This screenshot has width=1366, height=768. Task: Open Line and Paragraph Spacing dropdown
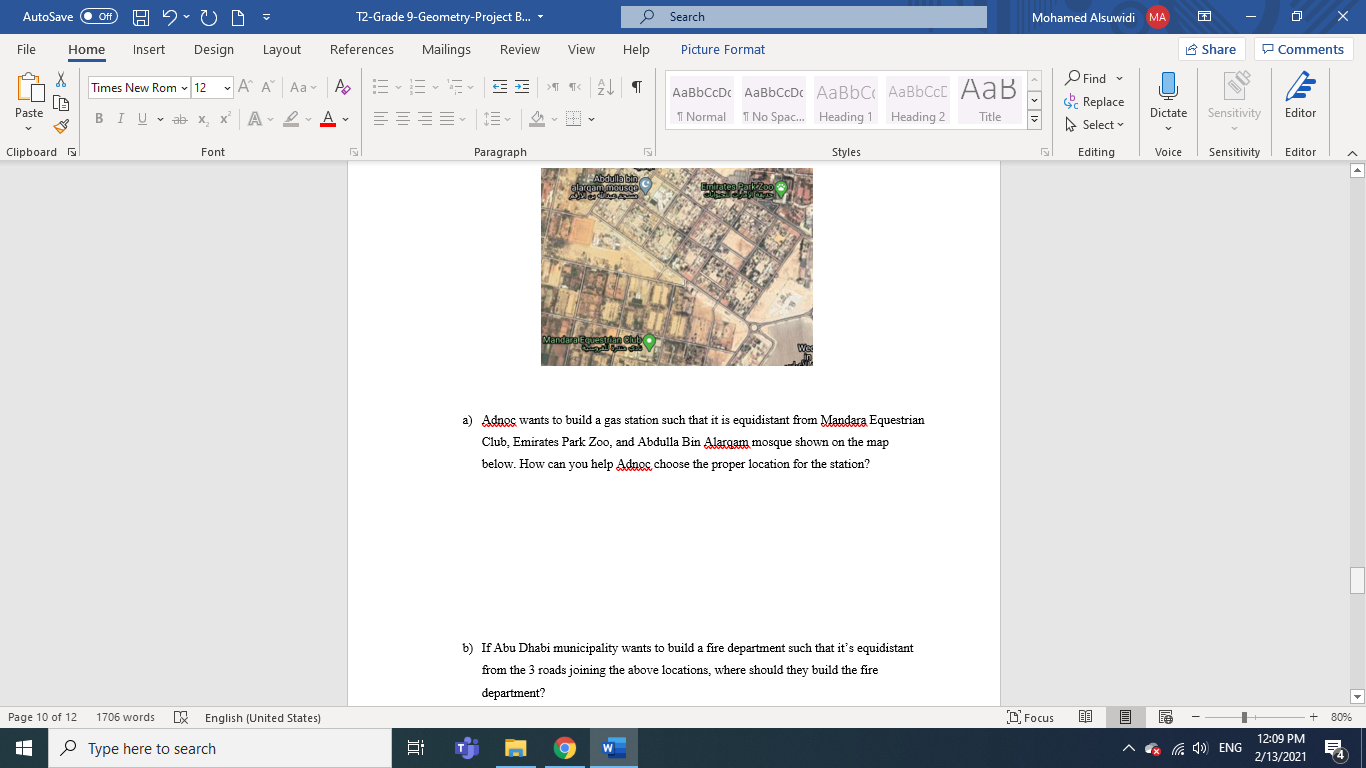pos(496,119)
